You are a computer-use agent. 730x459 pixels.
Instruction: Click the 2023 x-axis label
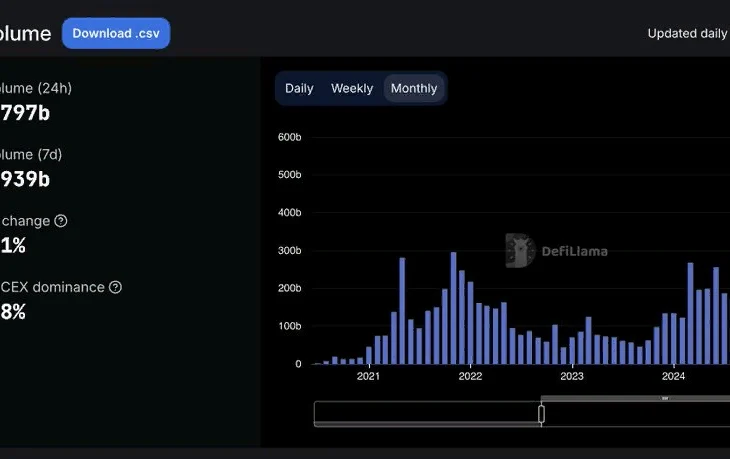click(572, 376)
